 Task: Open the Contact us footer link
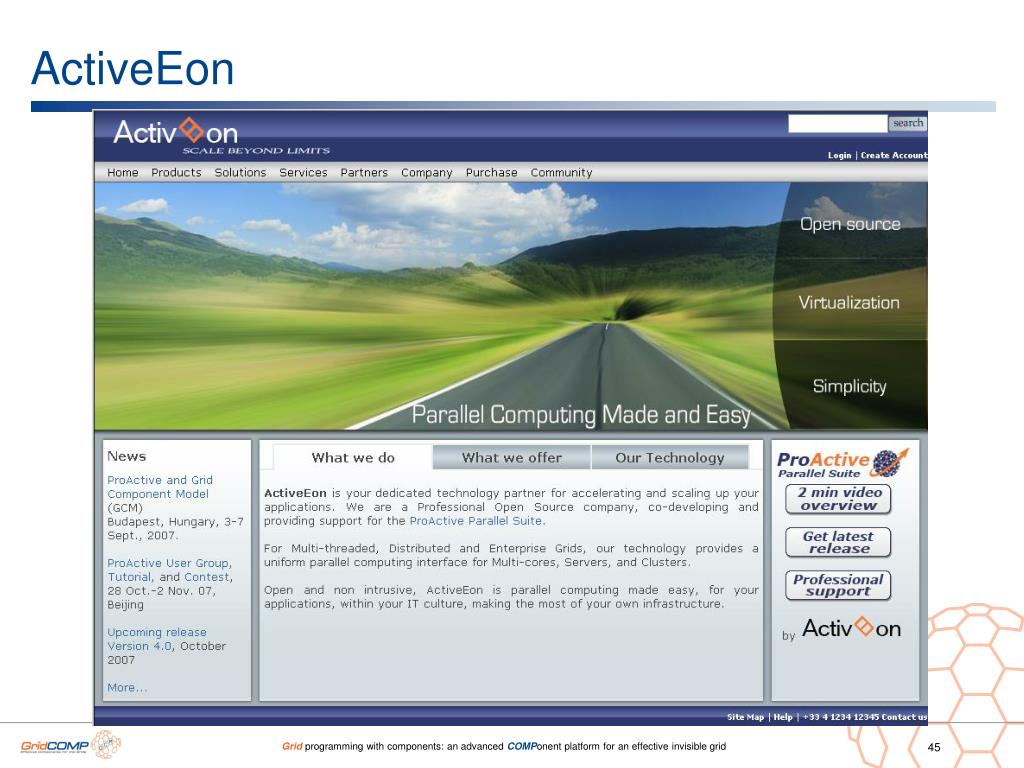[x=904, y=717]
